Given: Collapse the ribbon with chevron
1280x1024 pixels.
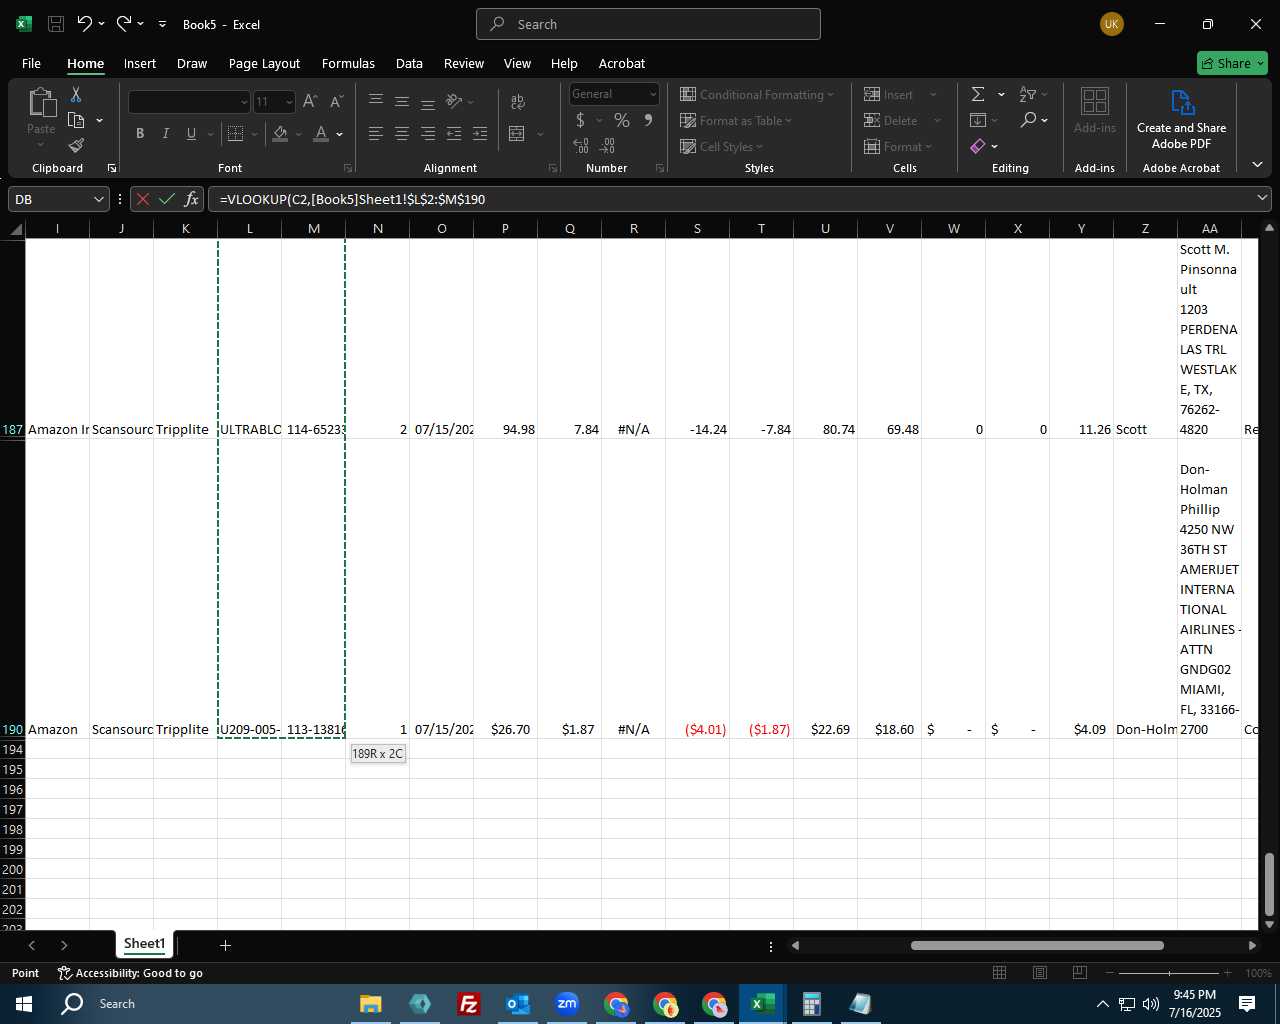Looking at the screenshot, I should point(1257,164).
